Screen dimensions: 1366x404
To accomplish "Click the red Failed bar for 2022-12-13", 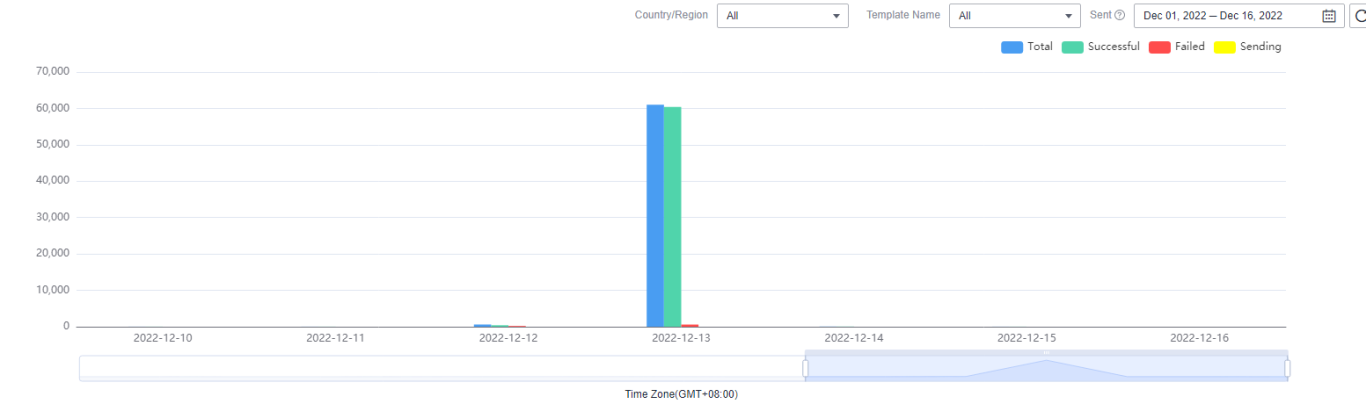I will pos(690,325).
